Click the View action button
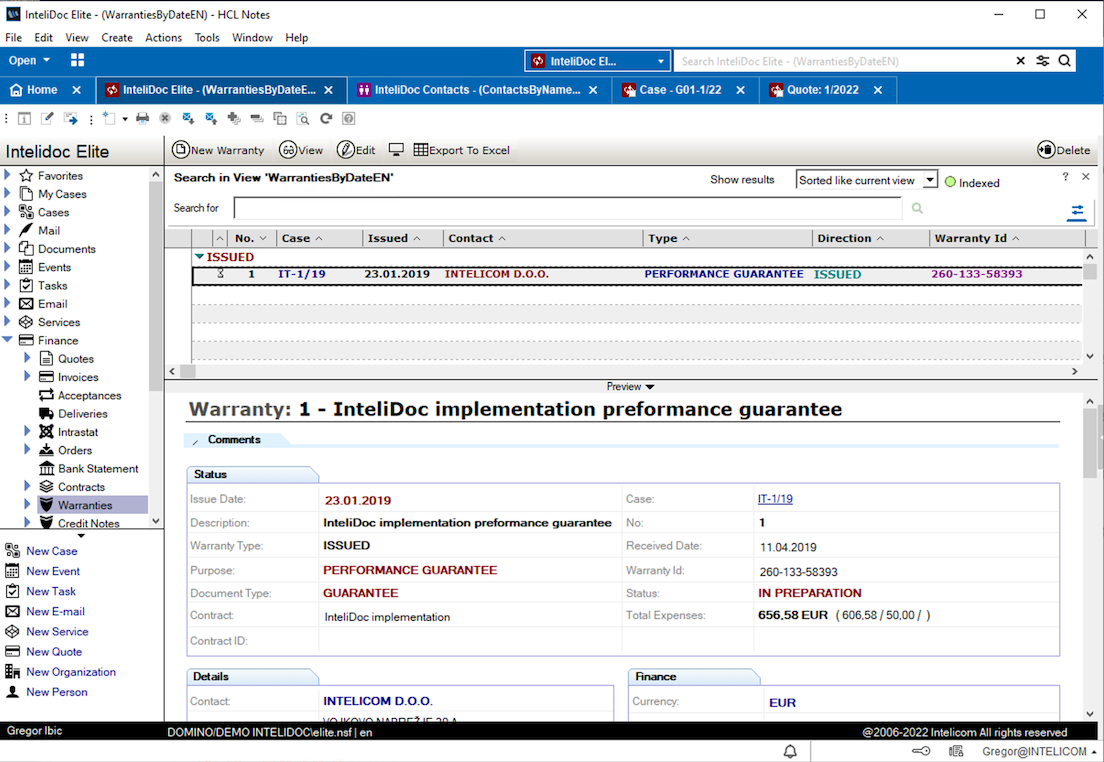This screenshot has height=762, width=1104. tap(301, 149)
